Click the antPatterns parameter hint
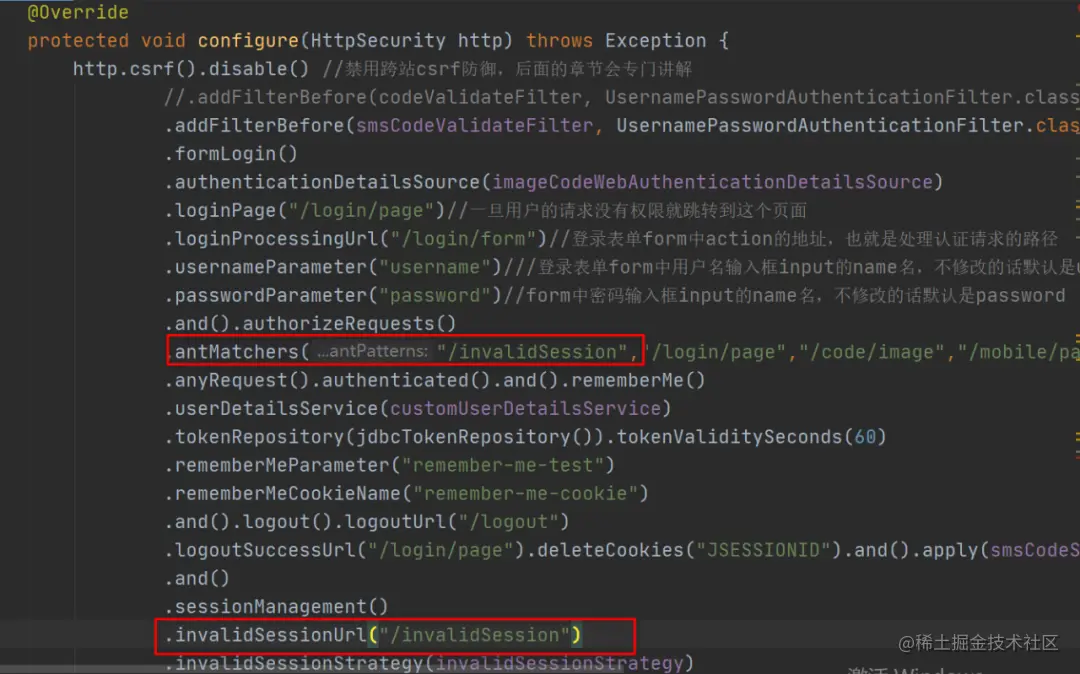The image size is (1080, 674). click(x=372, y=351)
